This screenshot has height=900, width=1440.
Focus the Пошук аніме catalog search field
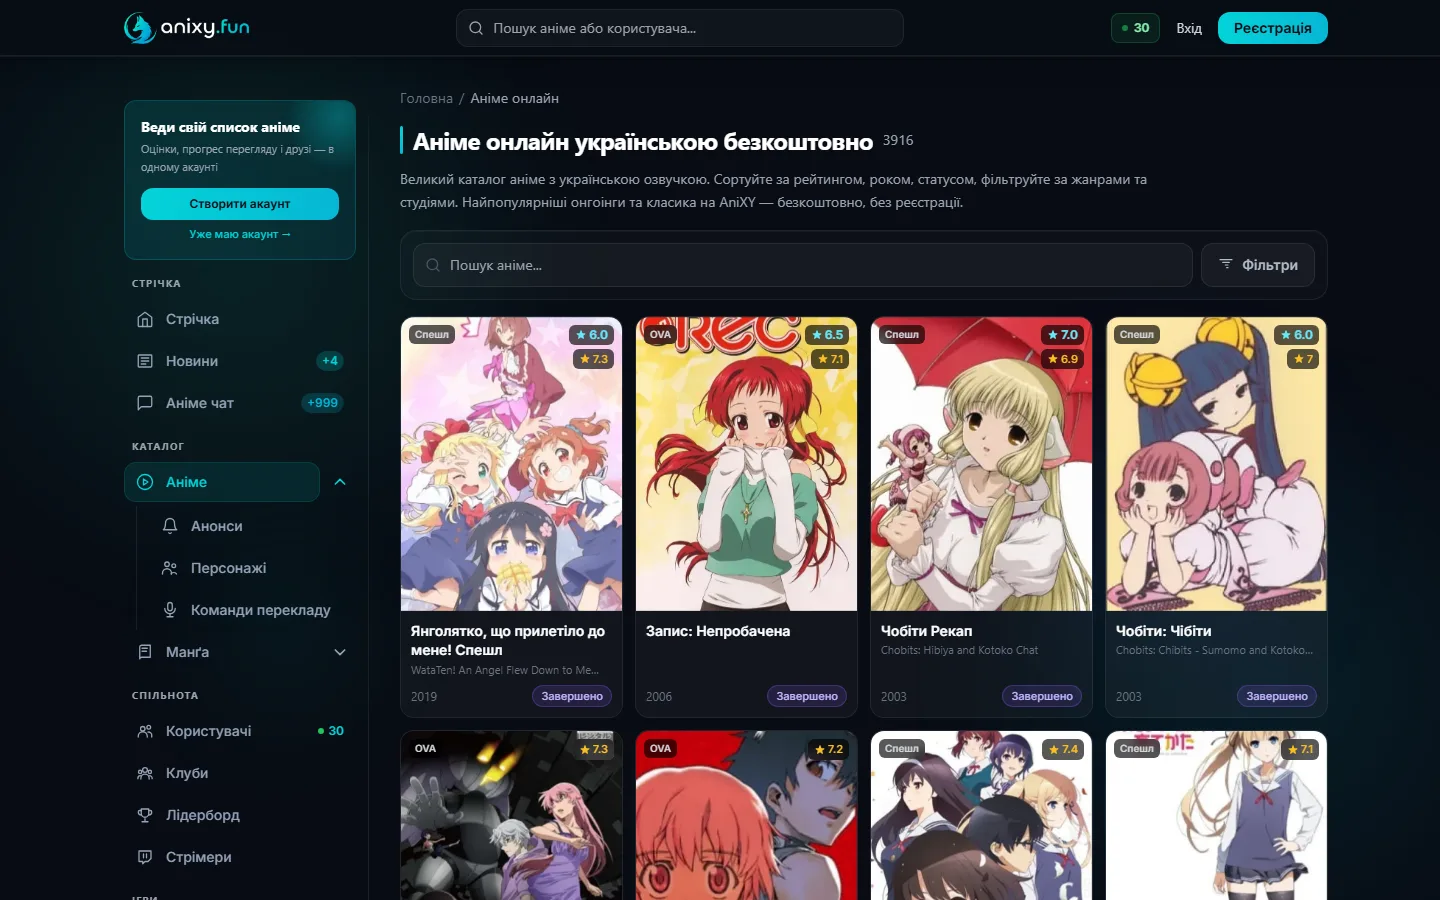(803, 265)
